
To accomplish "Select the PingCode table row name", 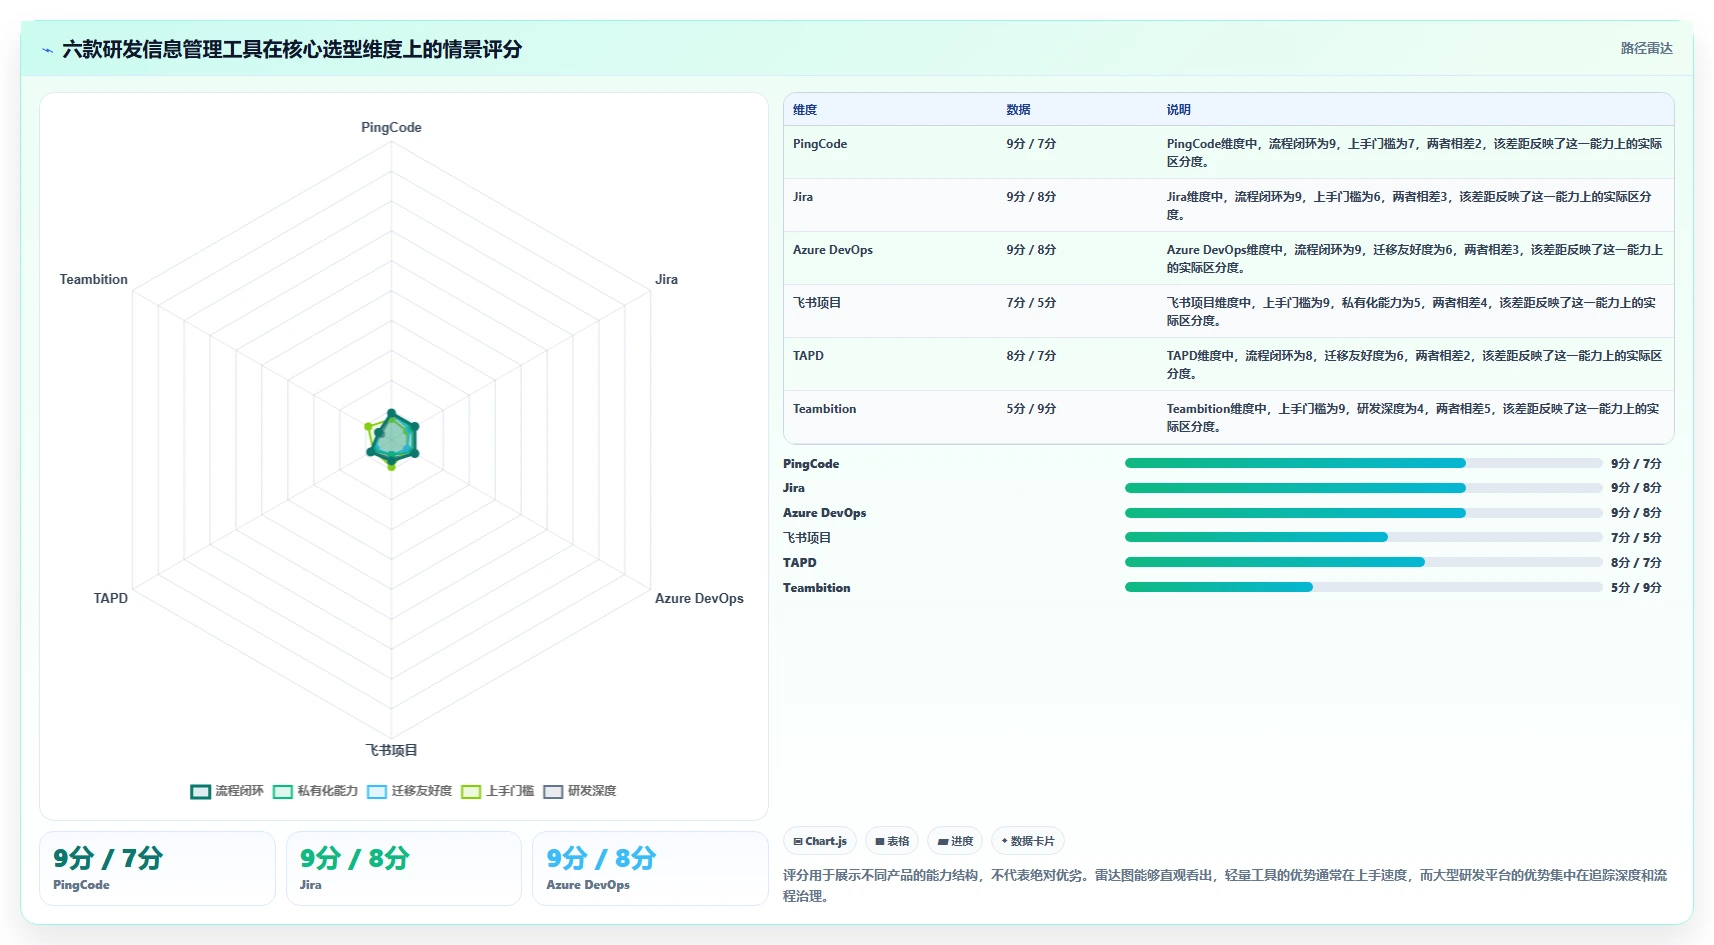I will pos(820,144).
